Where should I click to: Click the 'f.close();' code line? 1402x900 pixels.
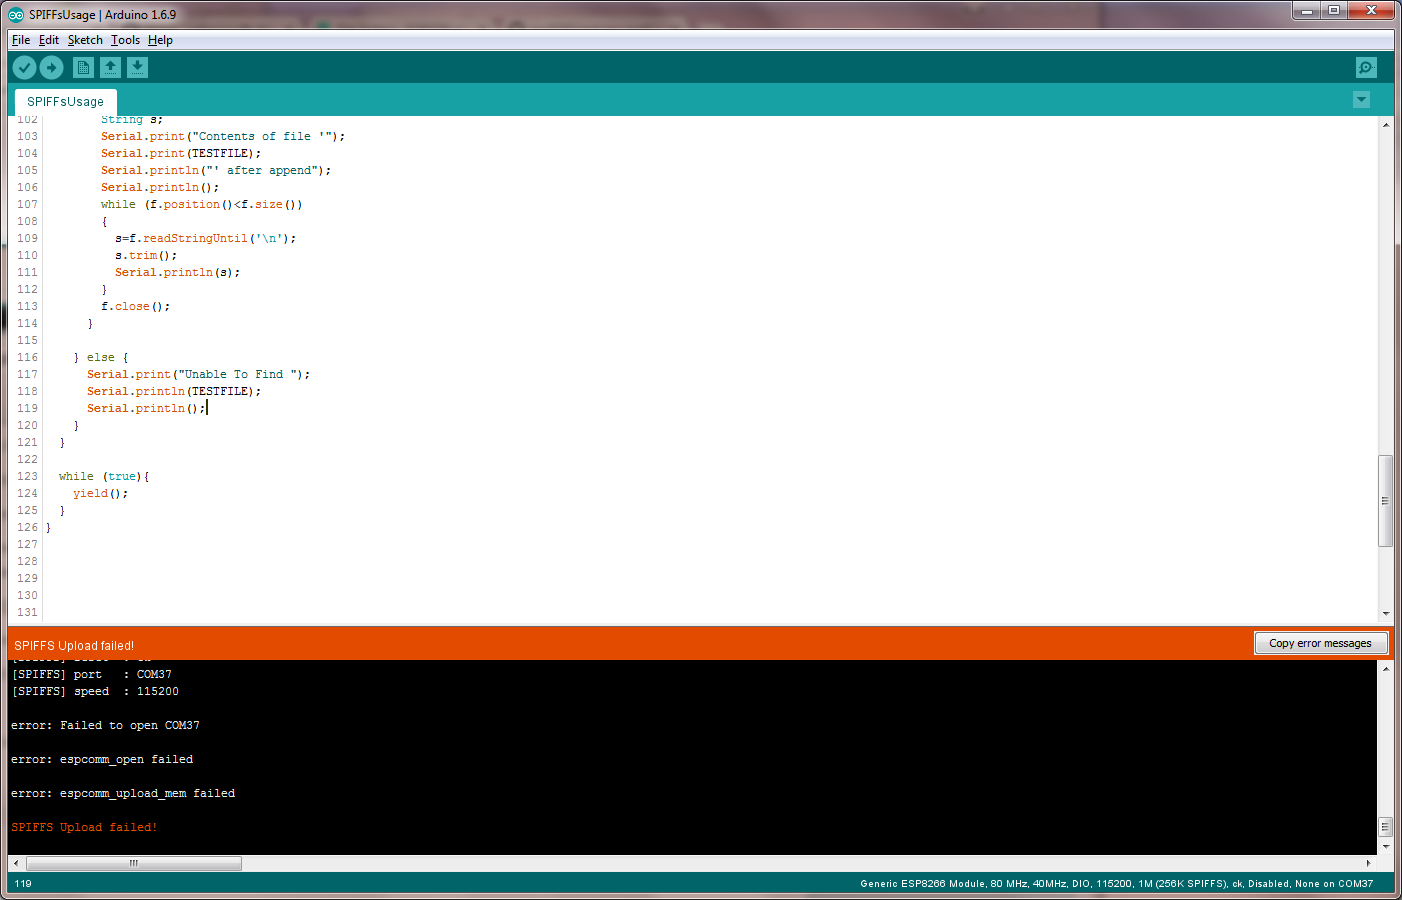(x=135, y=306)
